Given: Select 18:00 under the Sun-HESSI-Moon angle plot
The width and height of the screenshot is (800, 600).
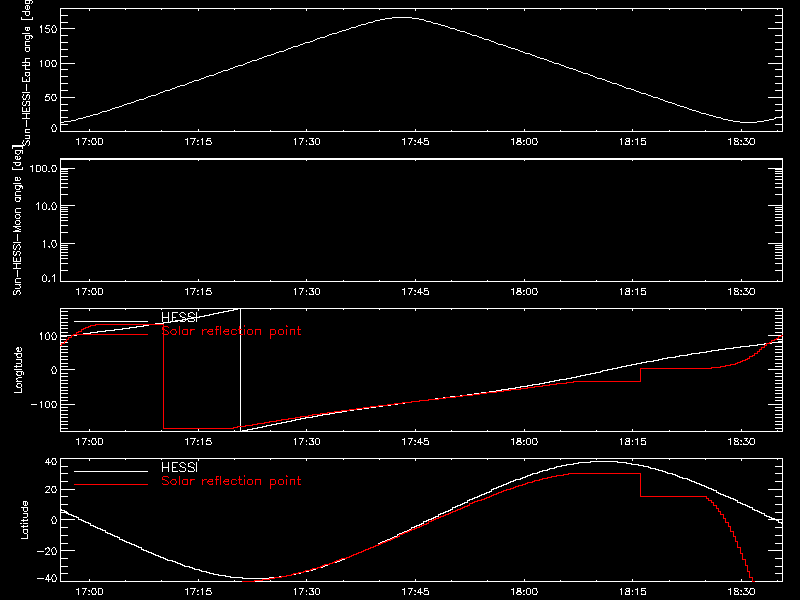Looking at the screenshot, I should tap(524, 292).
